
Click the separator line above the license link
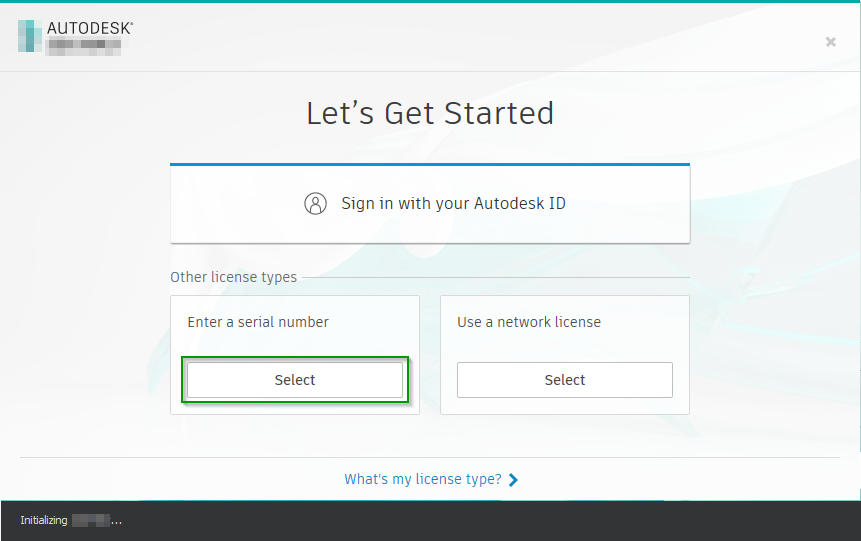click(430, 457)
